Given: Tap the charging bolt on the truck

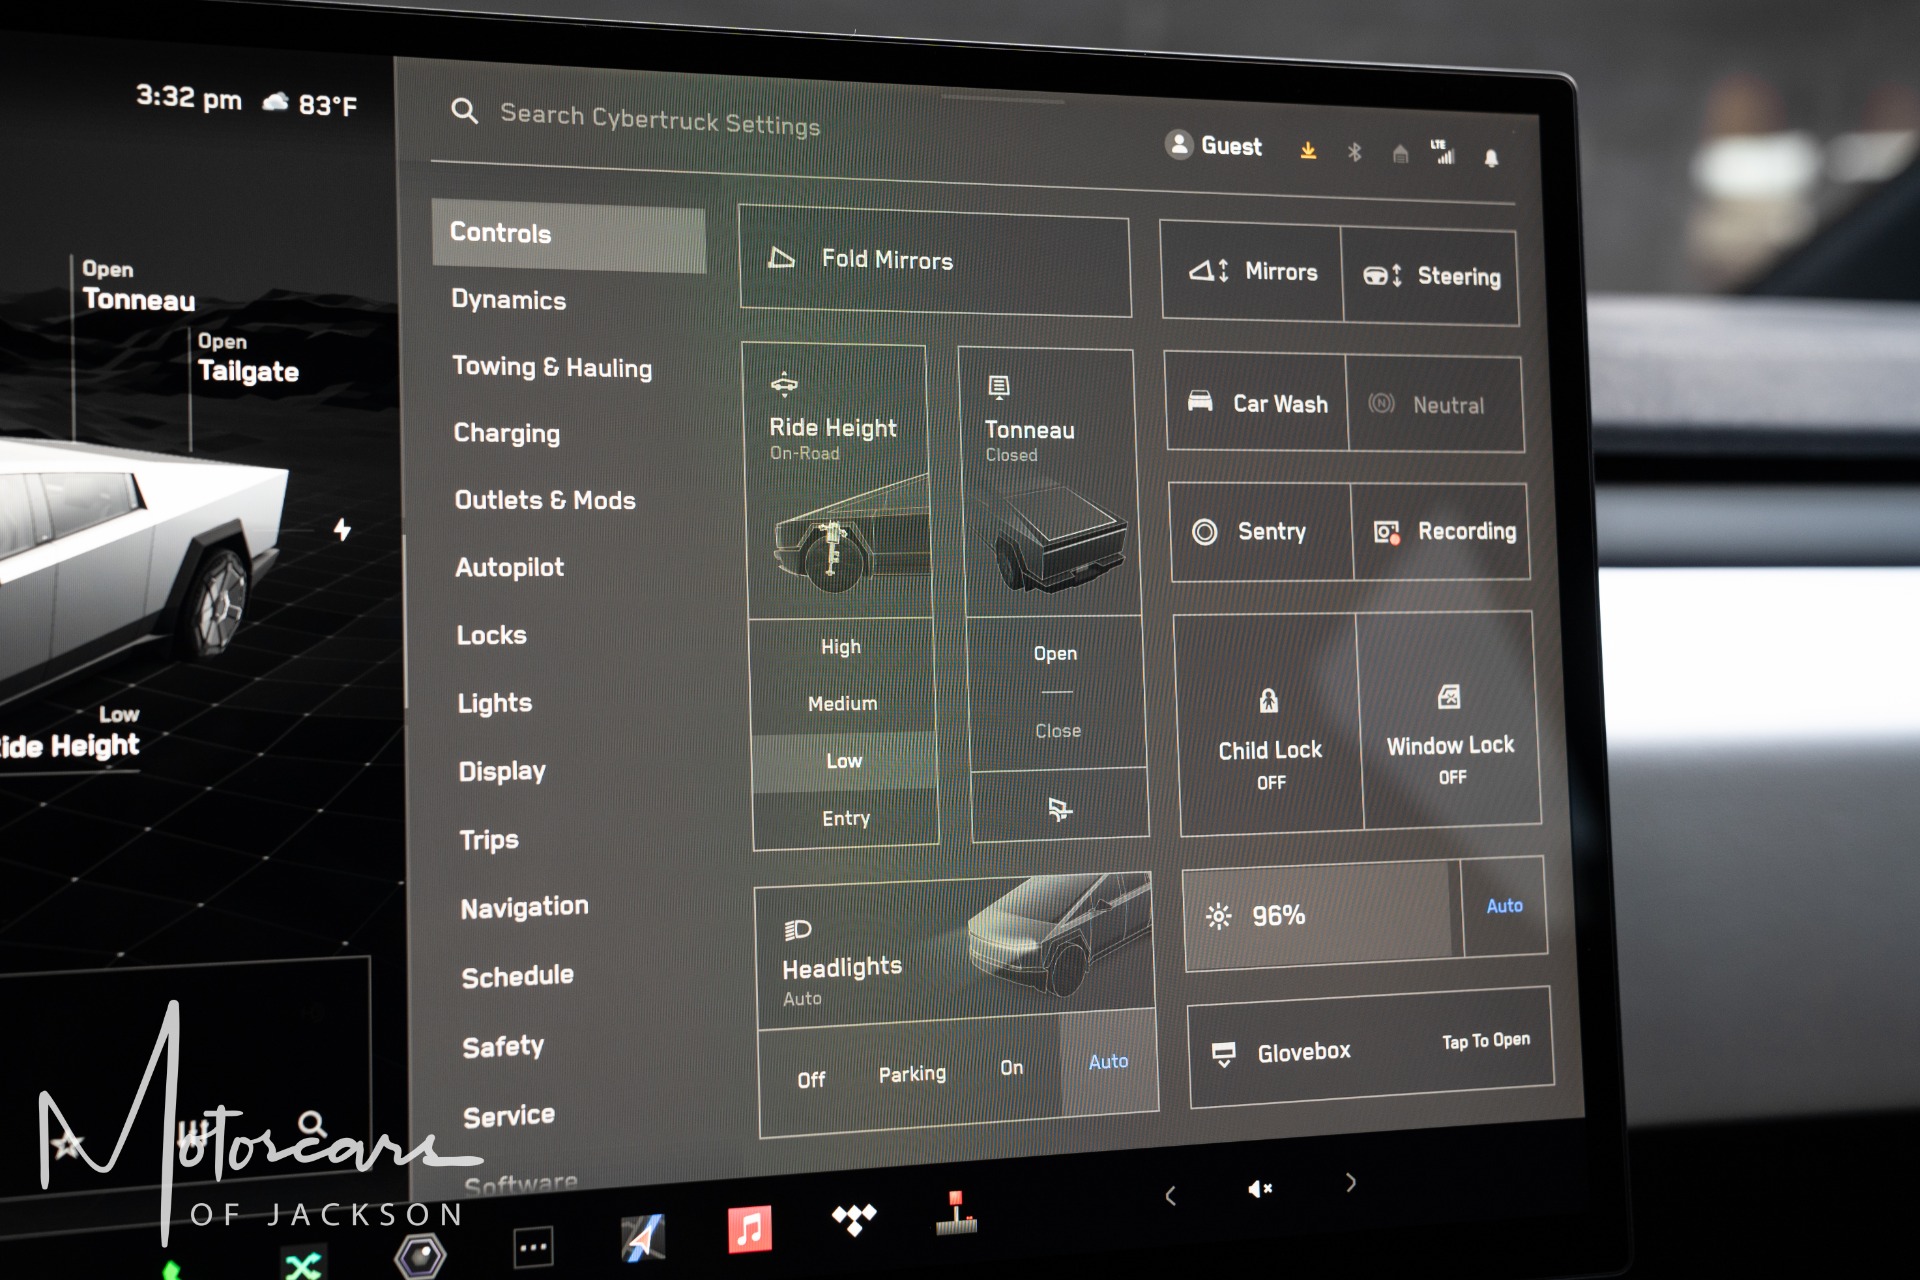Looking at the screenshot, I should (x=342, y=529).
